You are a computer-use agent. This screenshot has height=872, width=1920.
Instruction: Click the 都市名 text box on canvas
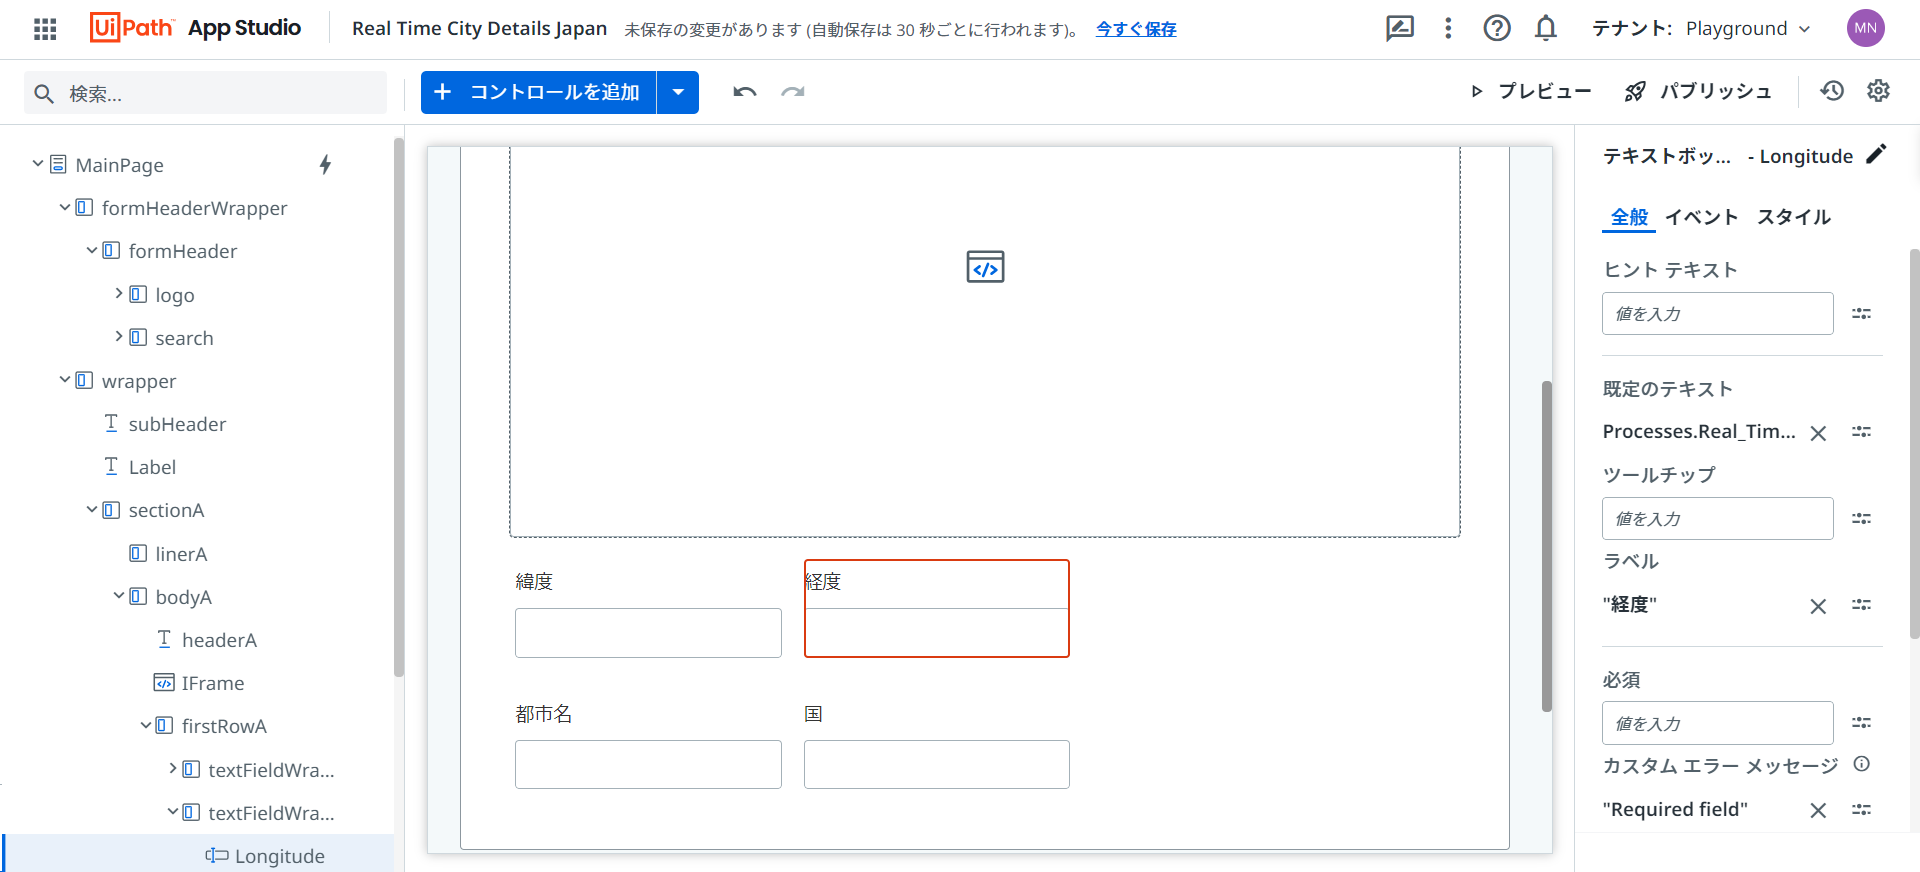tap(648, 765)
